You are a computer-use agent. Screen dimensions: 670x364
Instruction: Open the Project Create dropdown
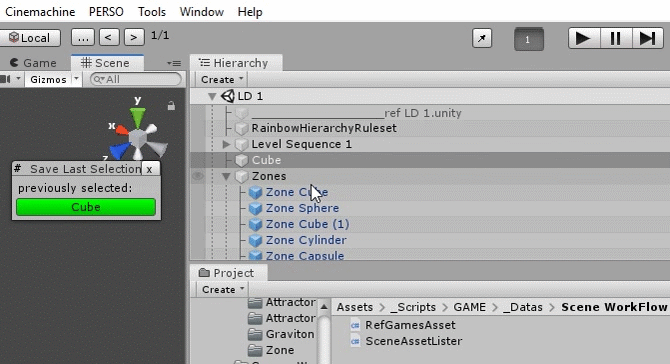coord(222,289)
